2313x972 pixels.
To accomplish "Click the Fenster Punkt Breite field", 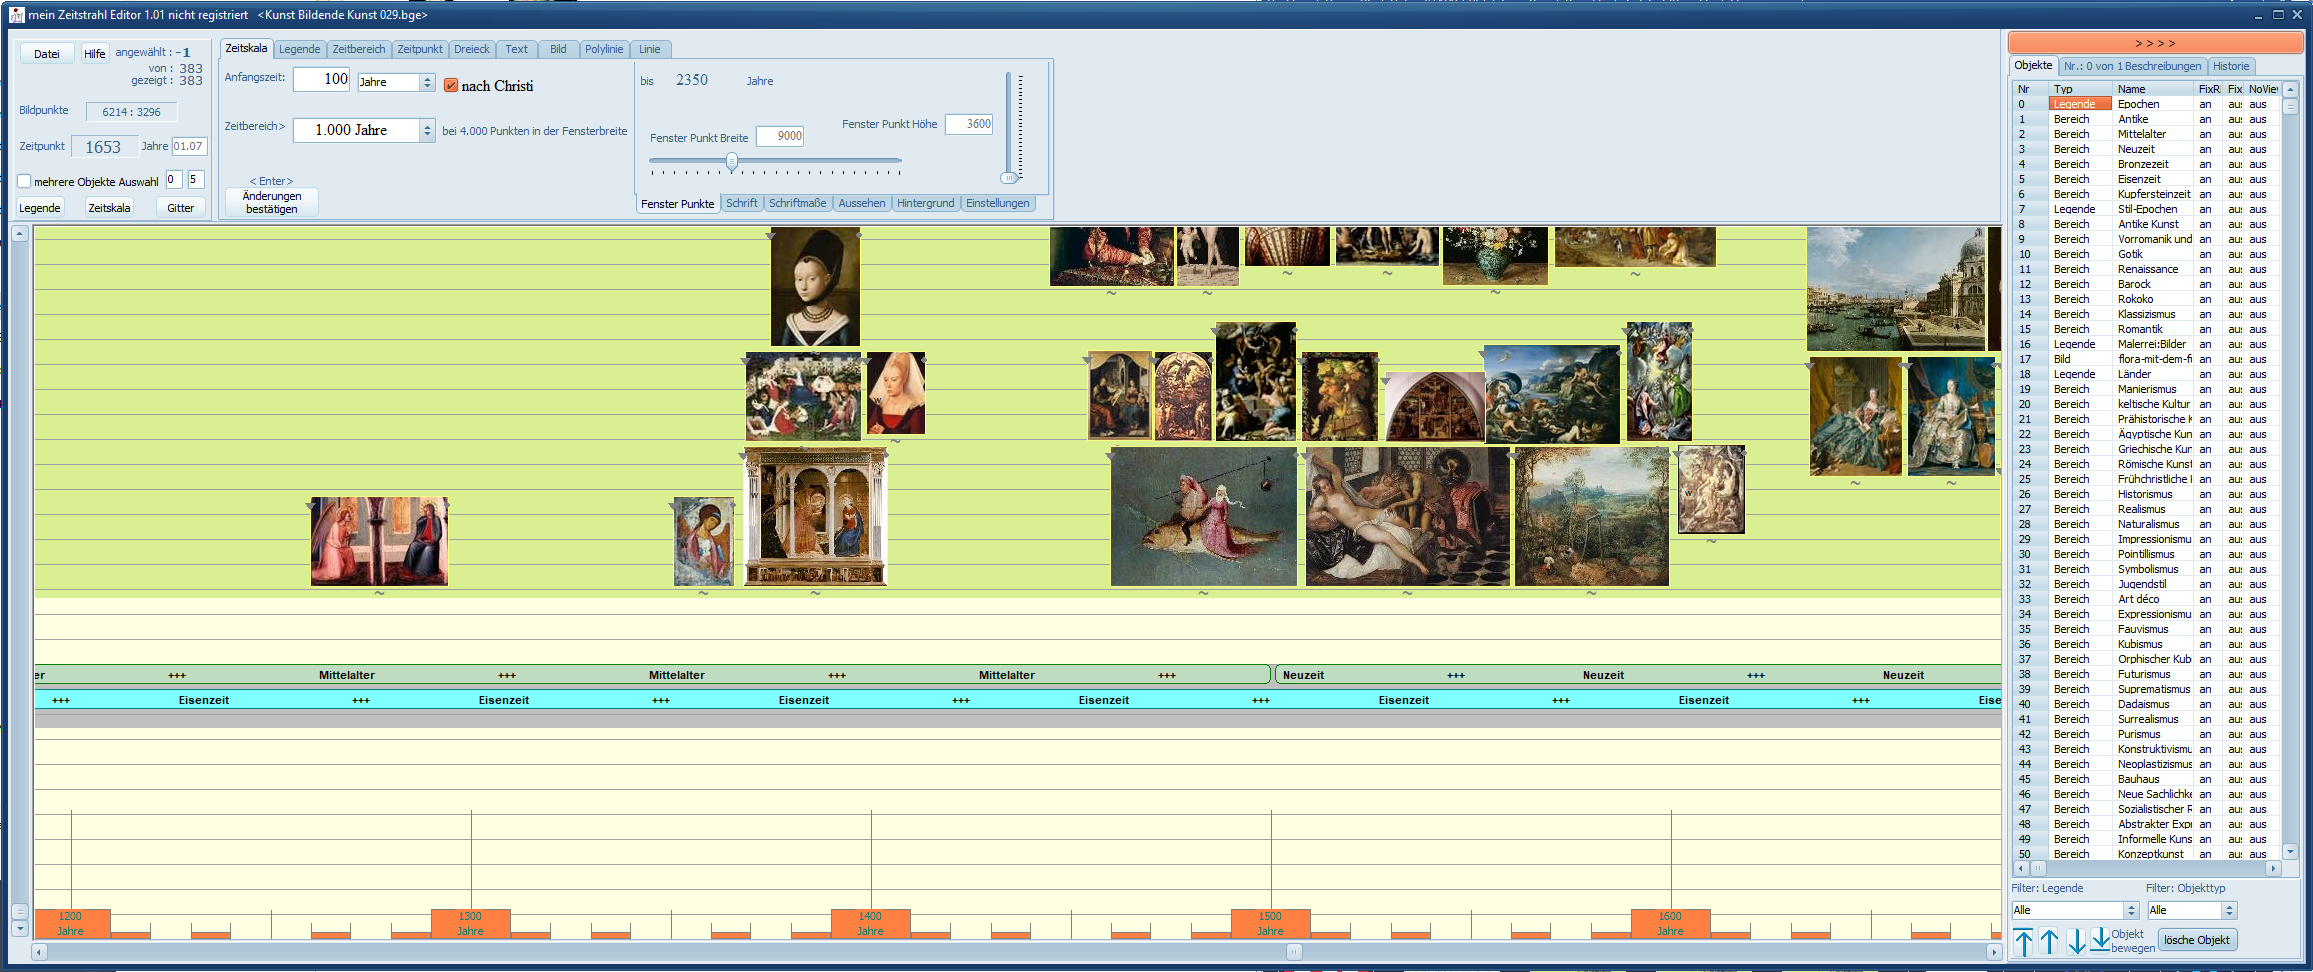I will coord(780,137).
